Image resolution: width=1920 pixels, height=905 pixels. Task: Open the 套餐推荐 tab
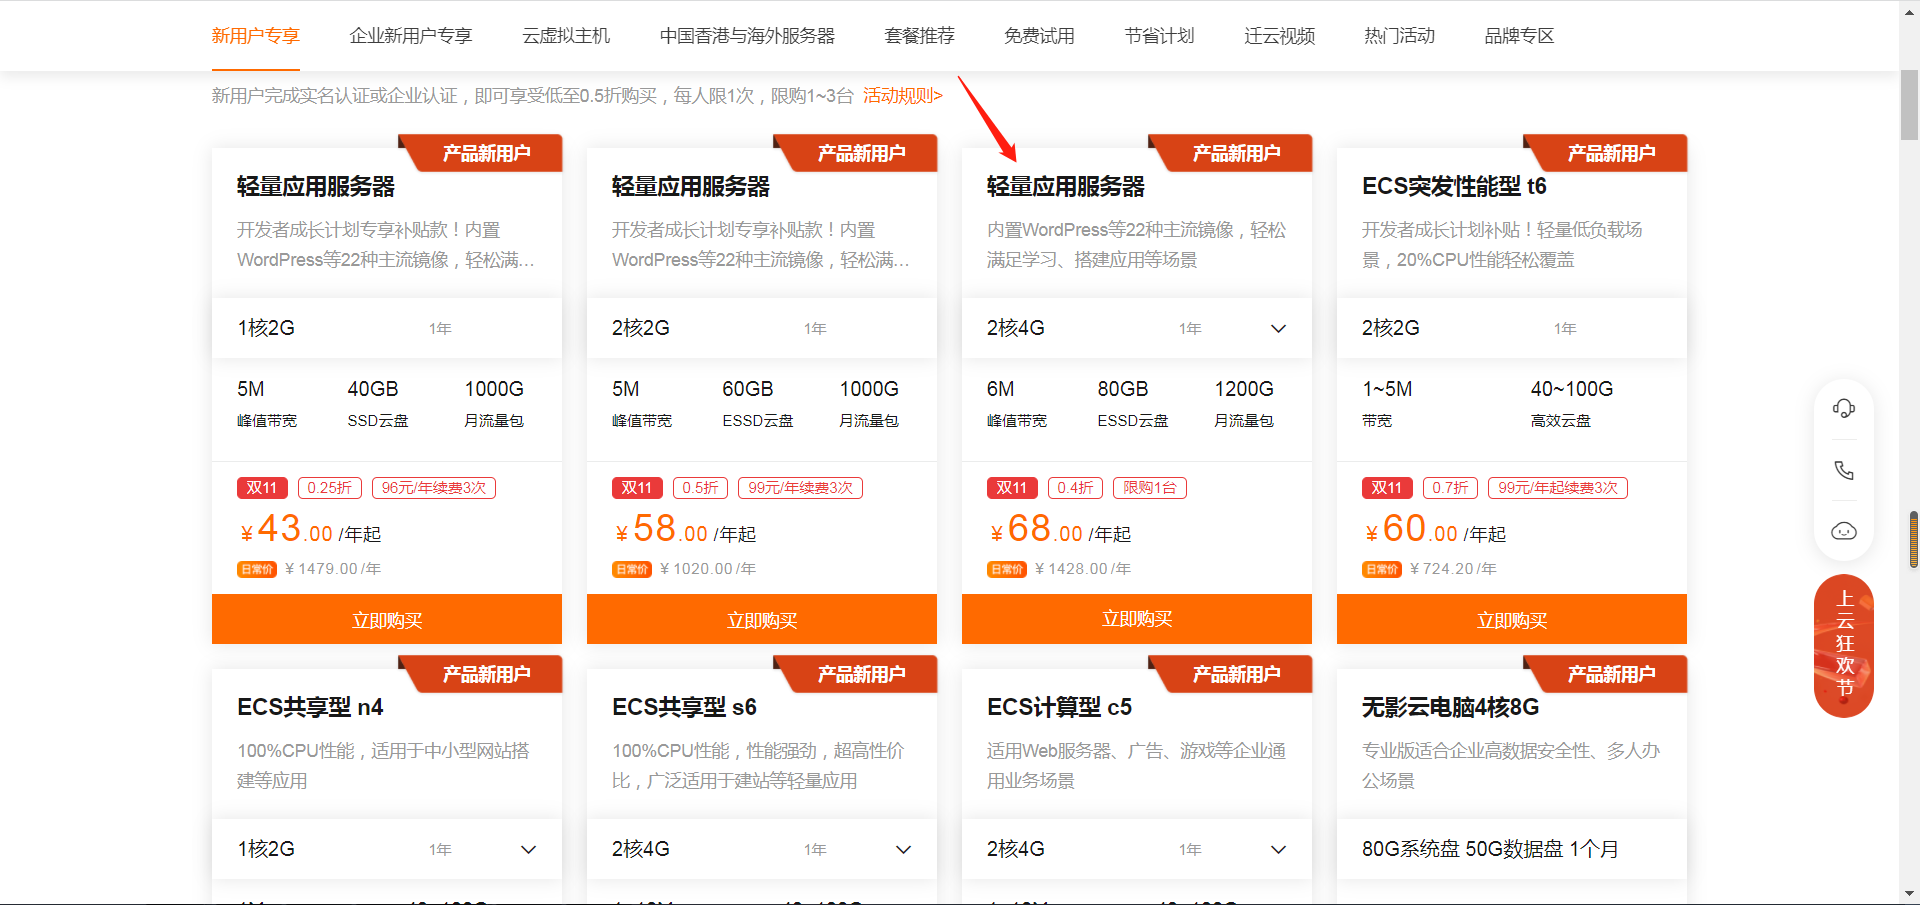click(920, 36)
